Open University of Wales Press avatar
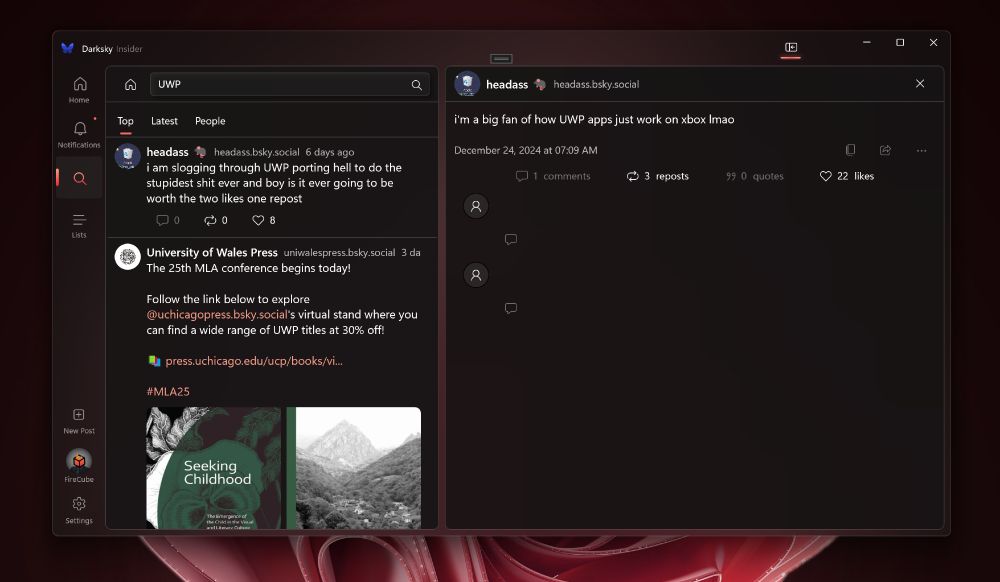 [x=128, y=257]
